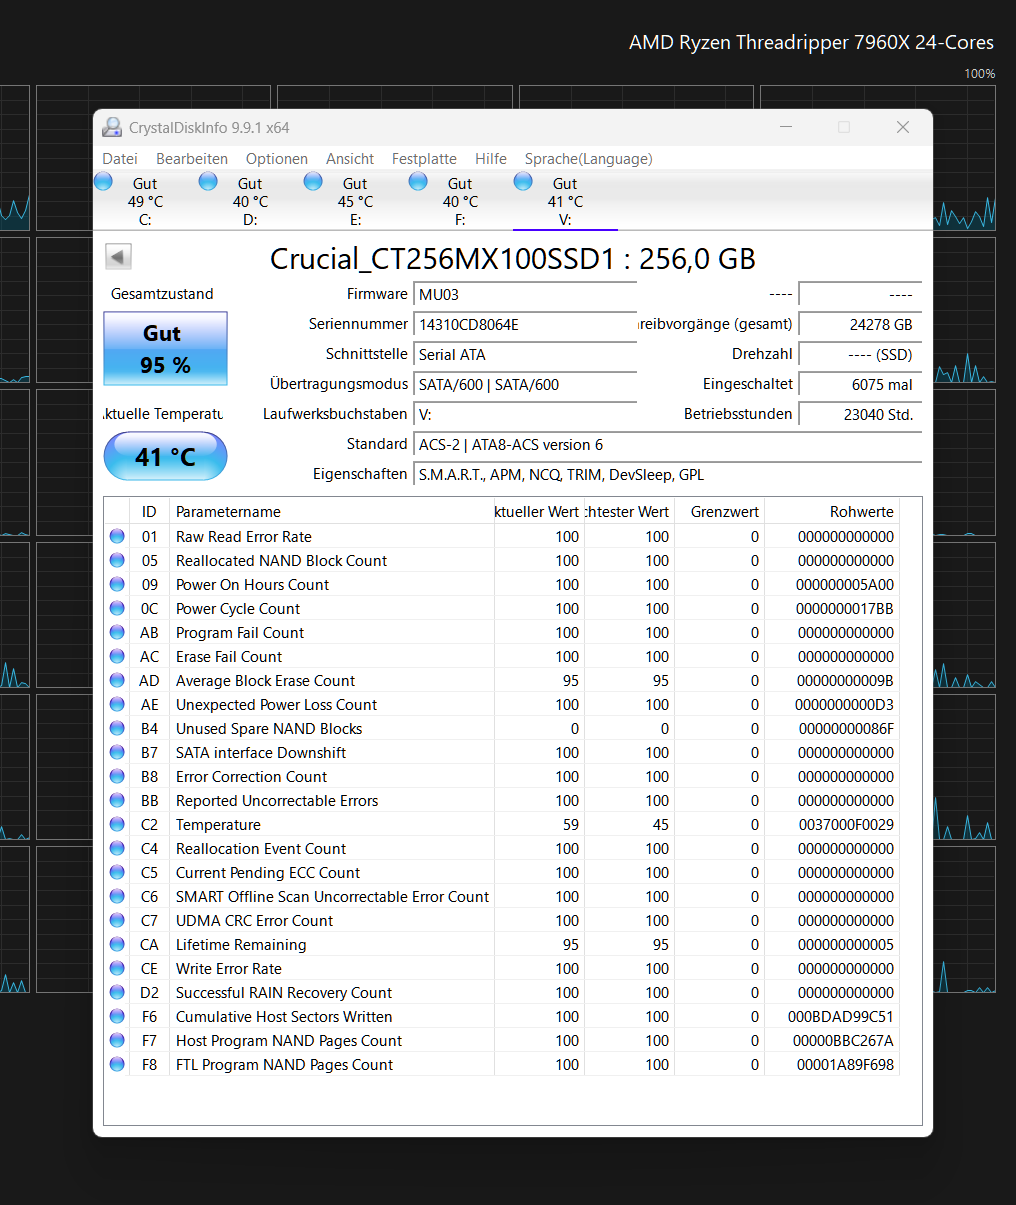Image resolution: width=1016 pixels, height=1205 pixels.
Task: Select drive F: status orb
Action: click(x=418, y=181)
